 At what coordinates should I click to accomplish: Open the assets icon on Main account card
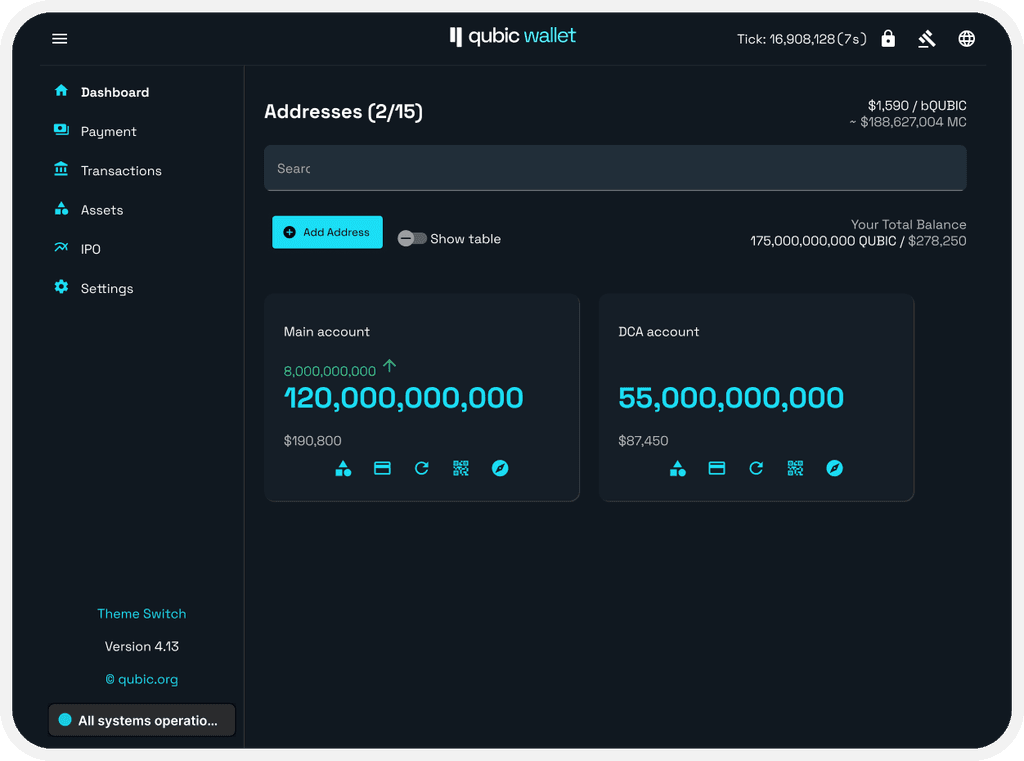343,468
